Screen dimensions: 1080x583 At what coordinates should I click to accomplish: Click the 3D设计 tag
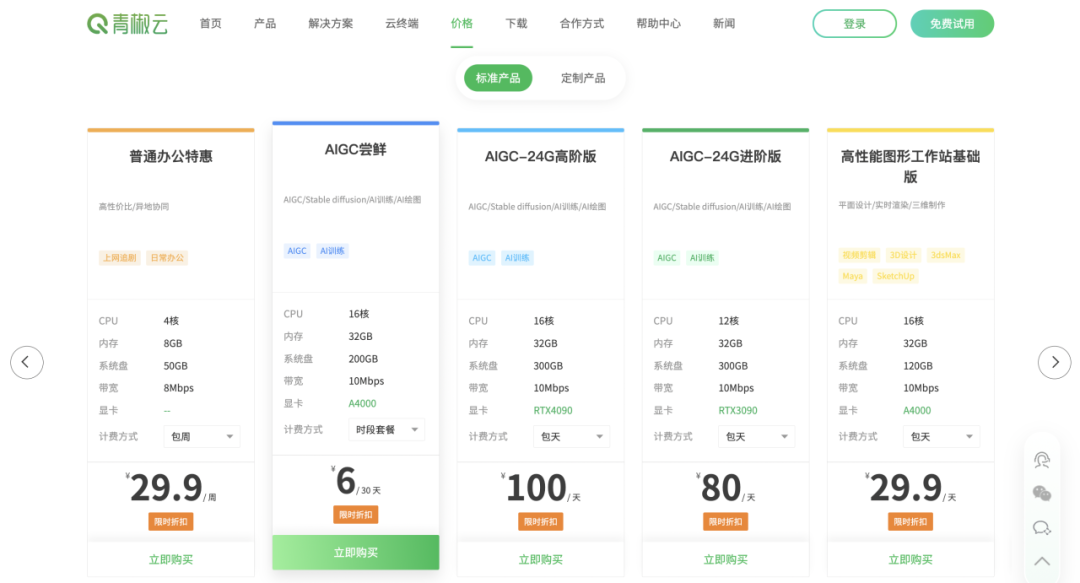tap(903, 255)
